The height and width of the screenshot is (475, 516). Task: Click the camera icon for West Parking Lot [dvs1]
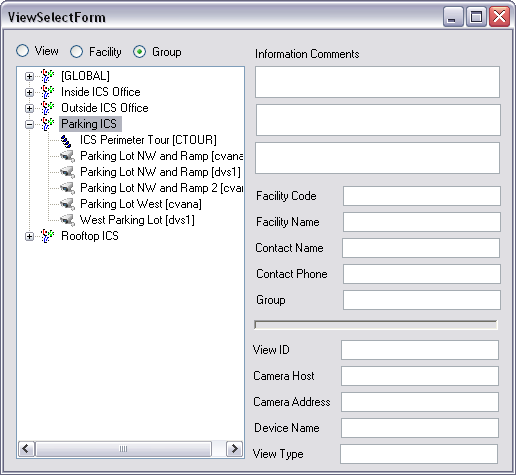67,220
